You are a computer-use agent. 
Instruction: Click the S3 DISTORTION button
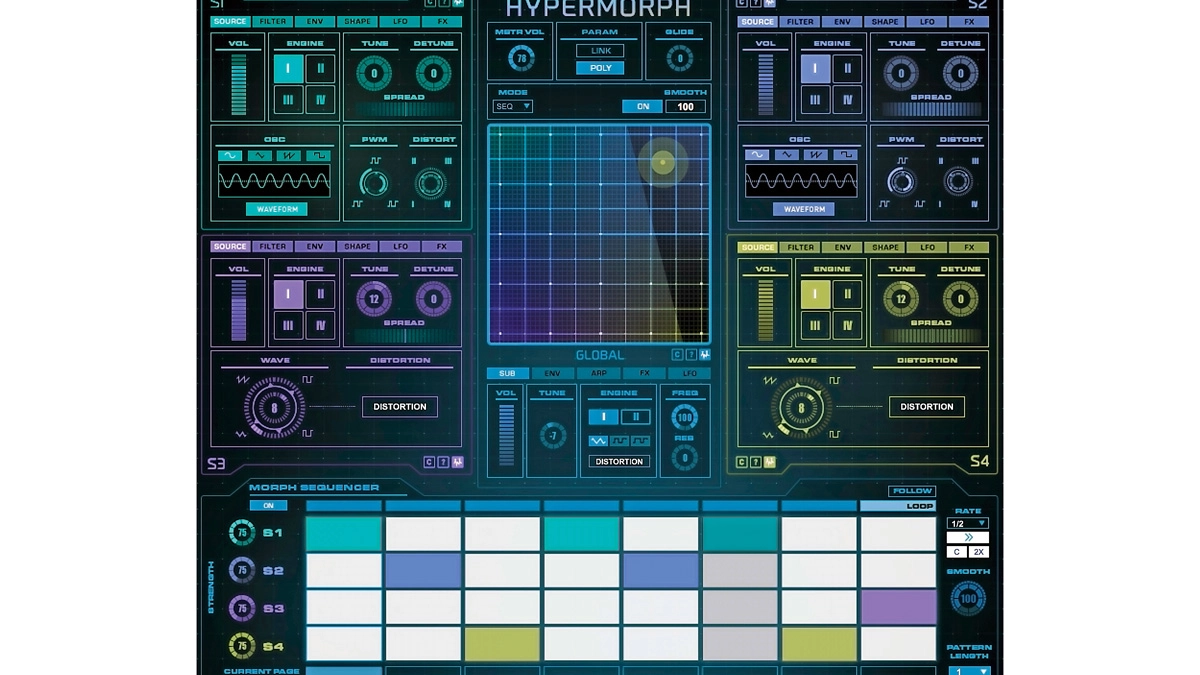click(400, 406)
